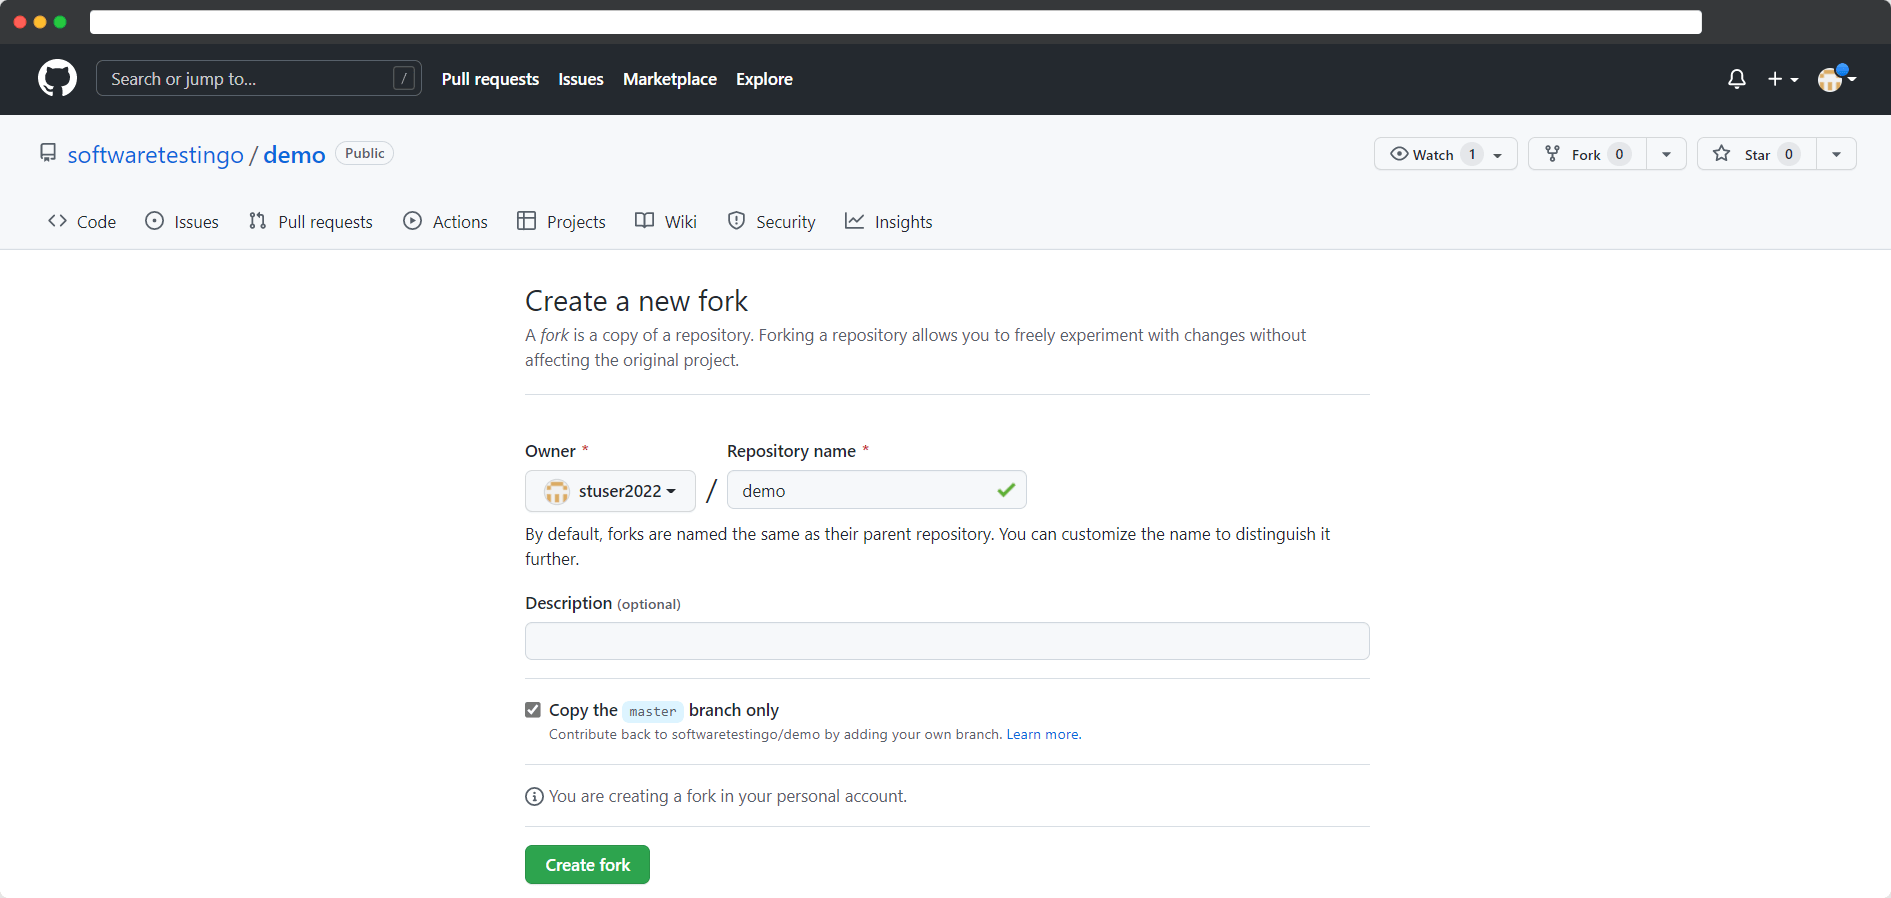The image size is (1891, 898).
Task: Expand the Fork dropdown arrow
Action: tap(1666, 154)
